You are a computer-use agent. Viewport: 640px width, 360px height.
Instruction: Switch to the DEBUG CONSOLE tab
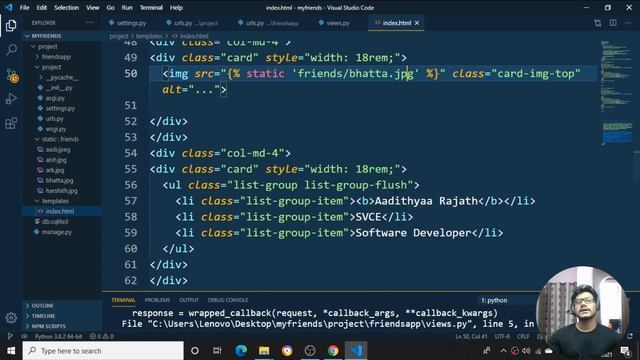[x=228, y=300]
